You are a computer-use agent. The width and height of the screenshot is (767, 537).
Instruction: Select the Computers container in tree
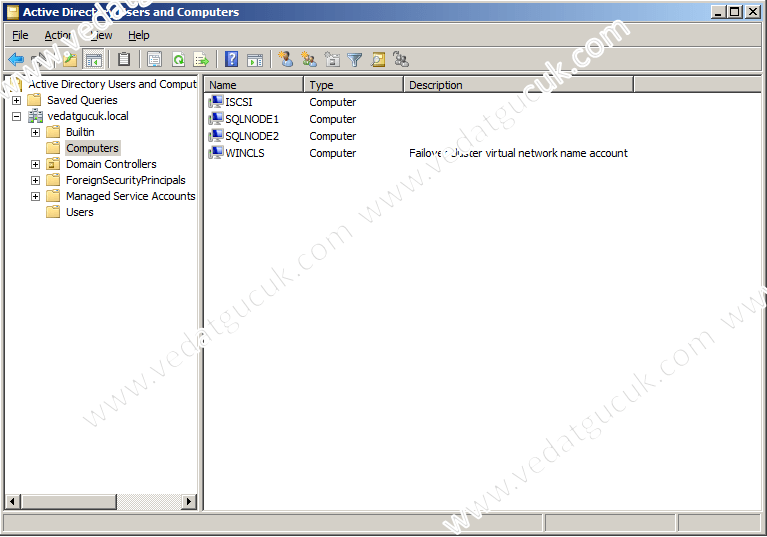click(92, 148)
